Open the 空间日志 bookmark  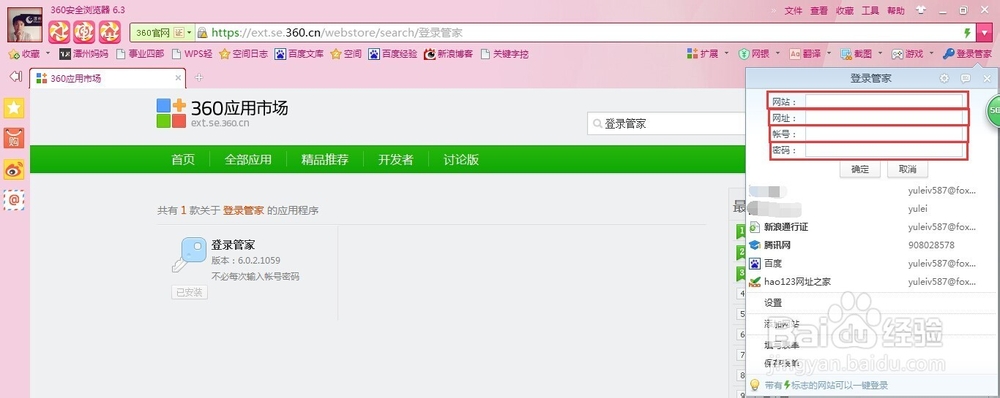[244, 54]
